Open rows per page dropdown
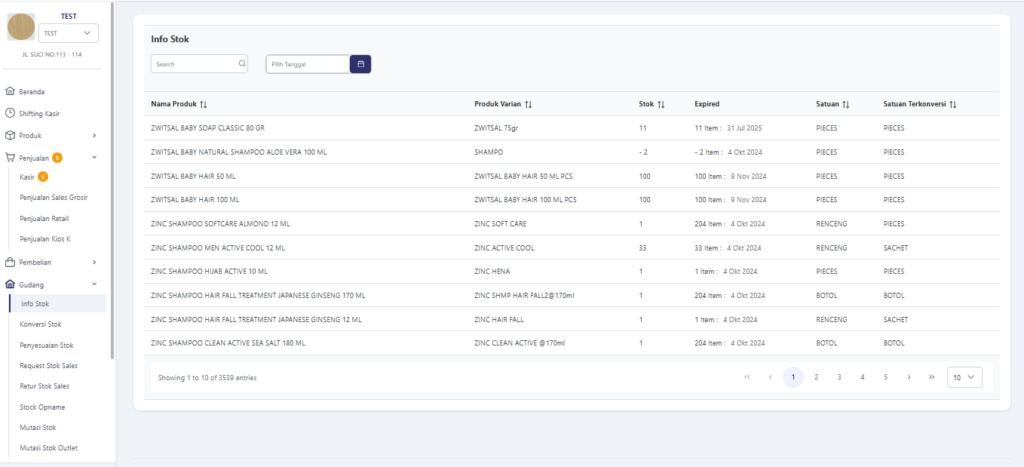1024x467 pixels. [x=965, y=377]
